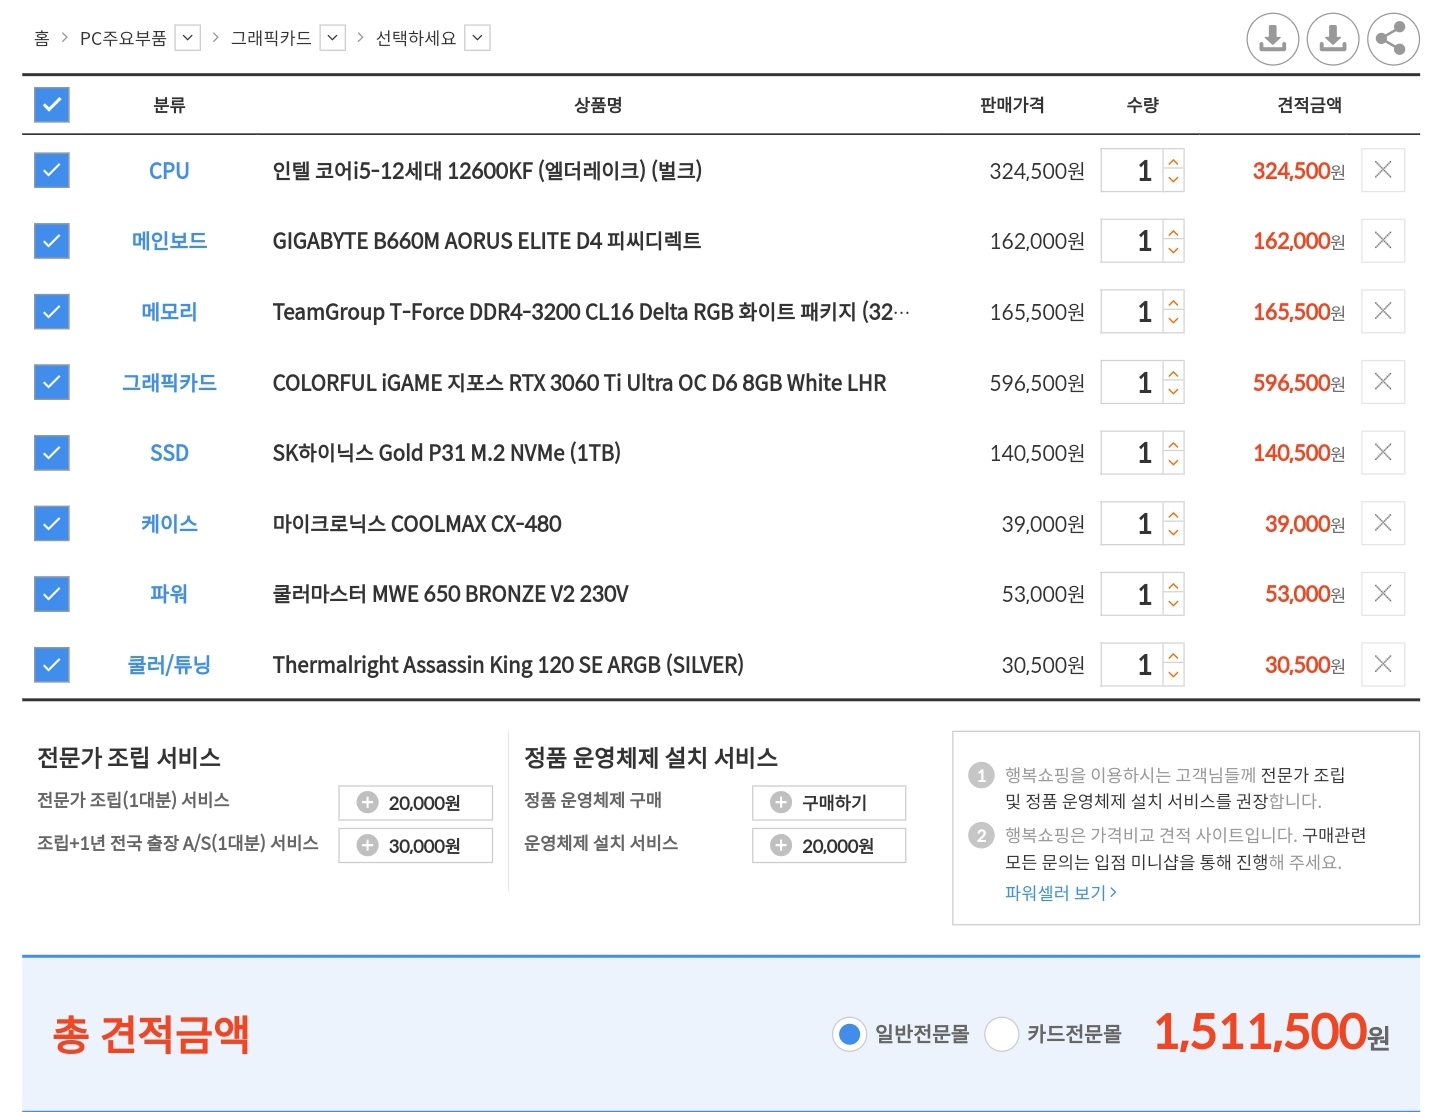Open the 파워셀러 보기 link

[1060, 893]
